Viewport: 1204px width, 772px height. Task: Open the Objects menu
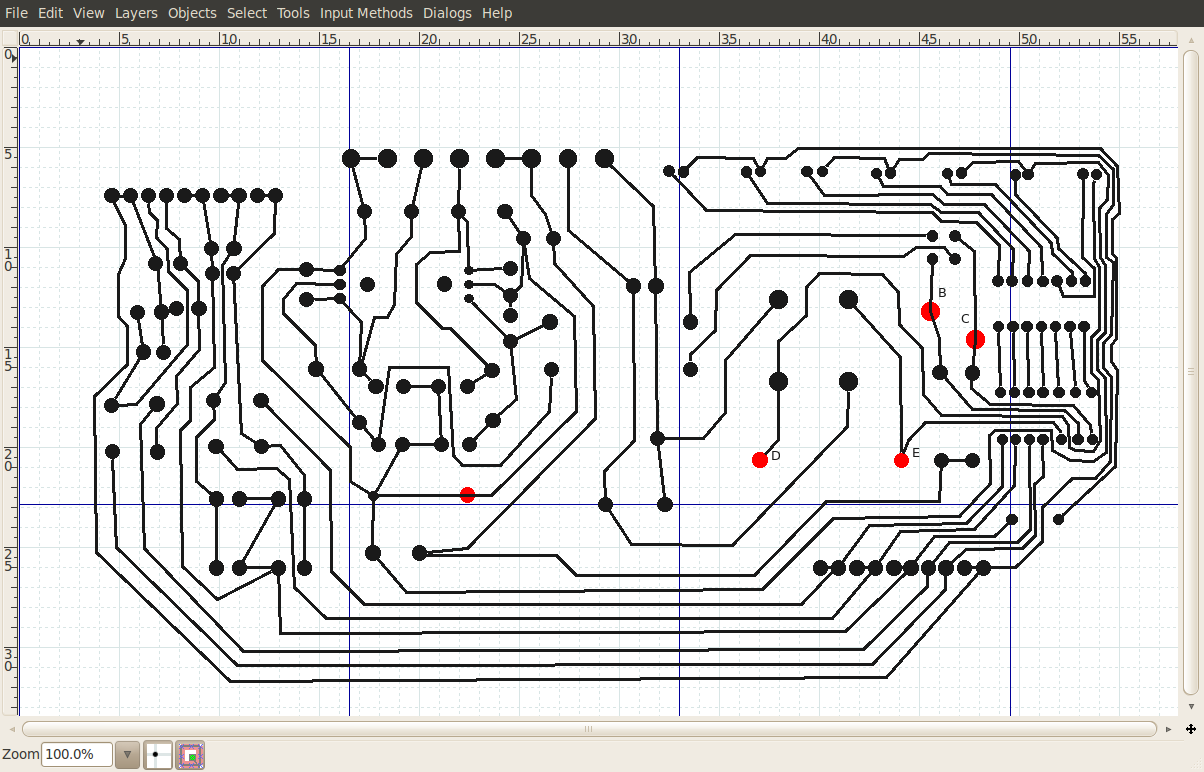pyautogui.click(x=192, y=13)
